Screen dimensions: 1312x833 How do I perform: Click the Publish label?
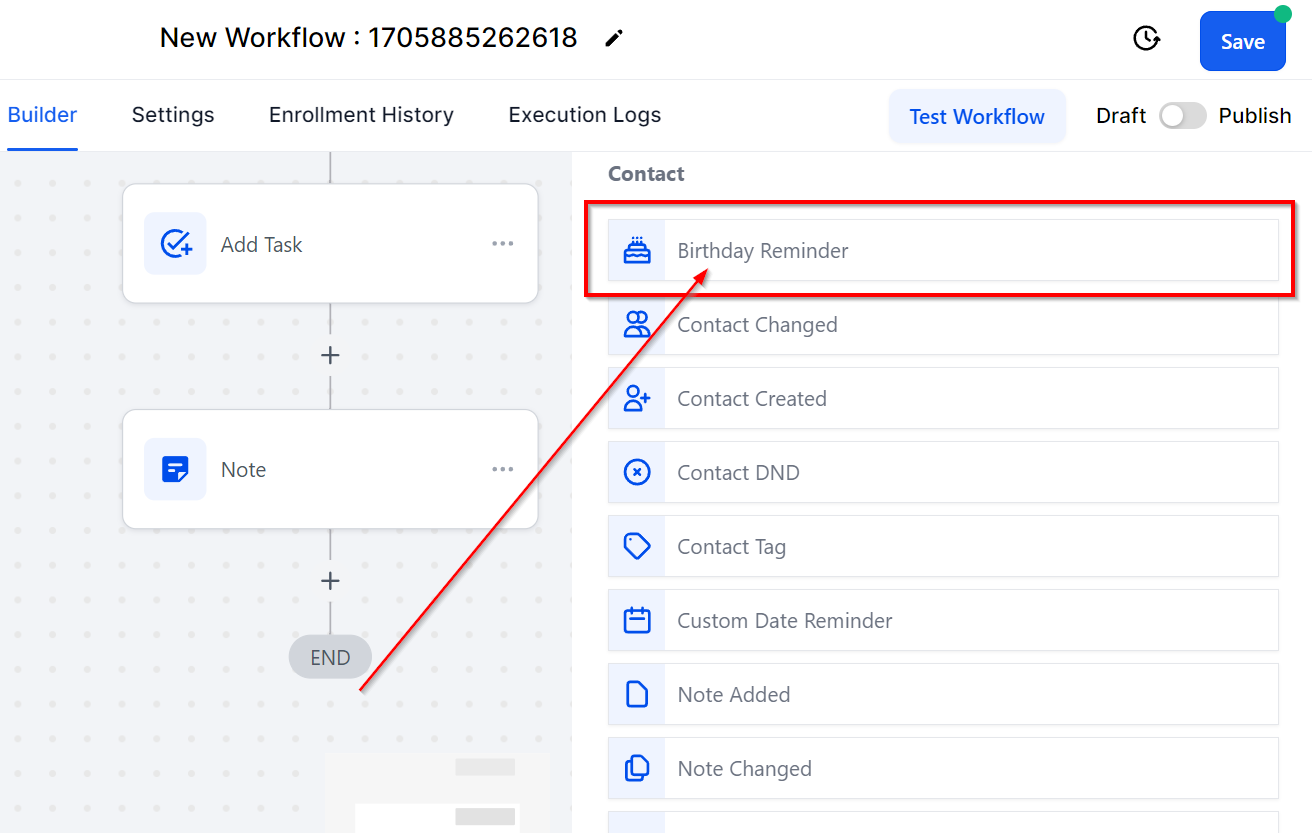pyautogui.click(x=1255, y=116)
